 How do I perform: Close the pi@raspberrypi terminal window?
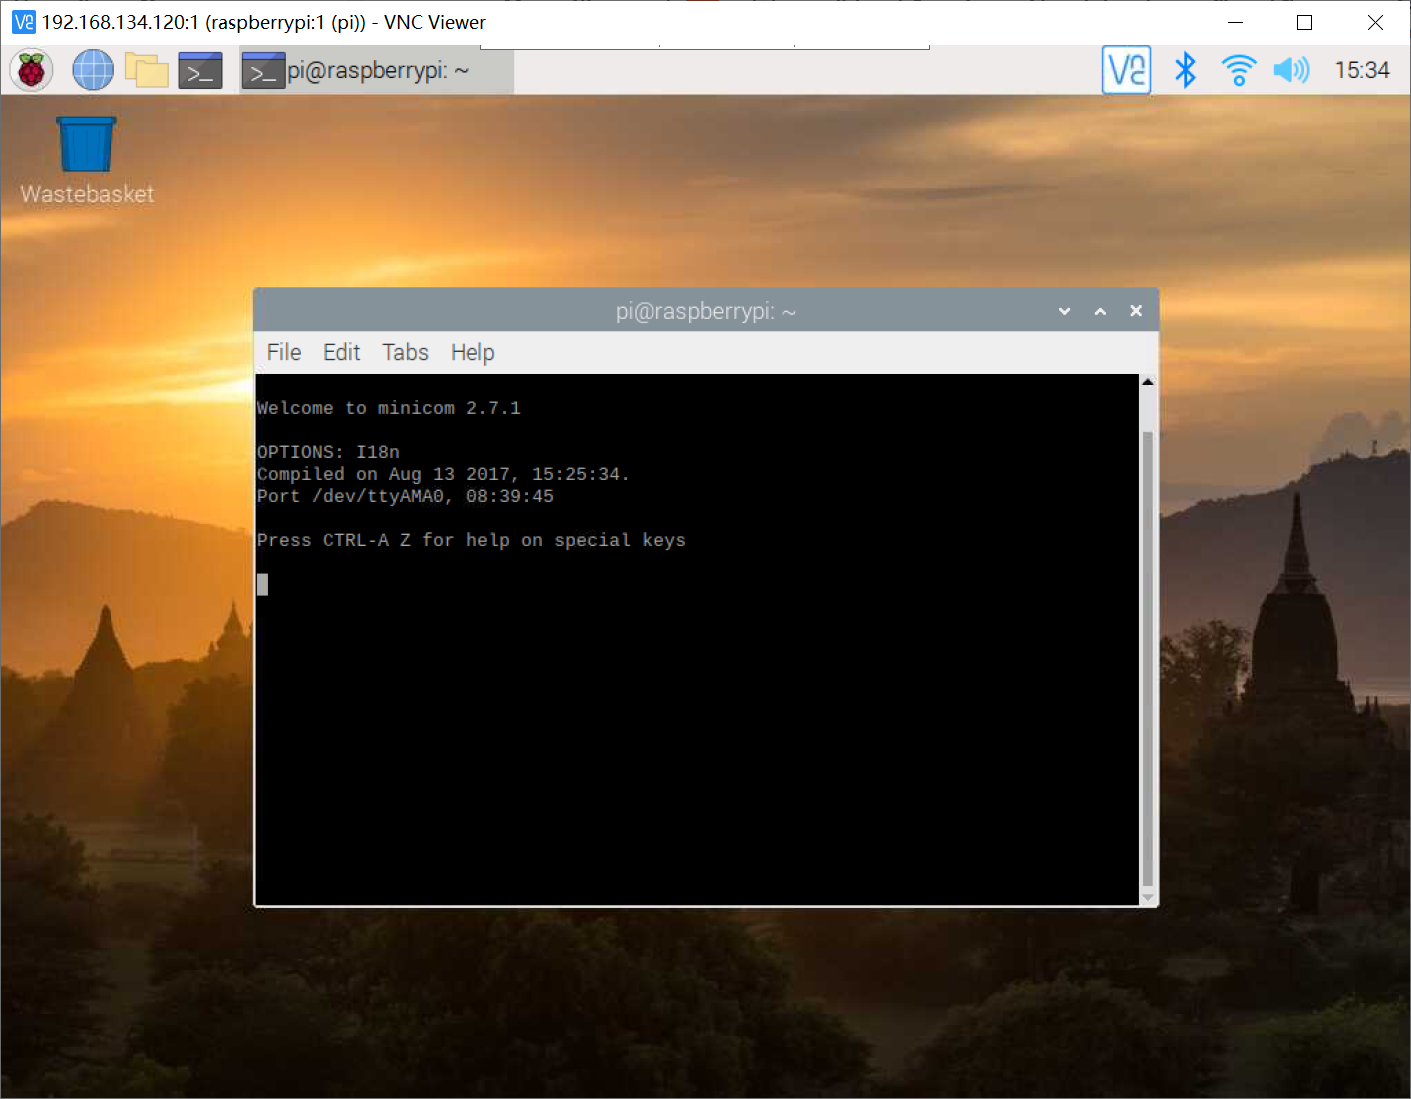(1136, 311)
